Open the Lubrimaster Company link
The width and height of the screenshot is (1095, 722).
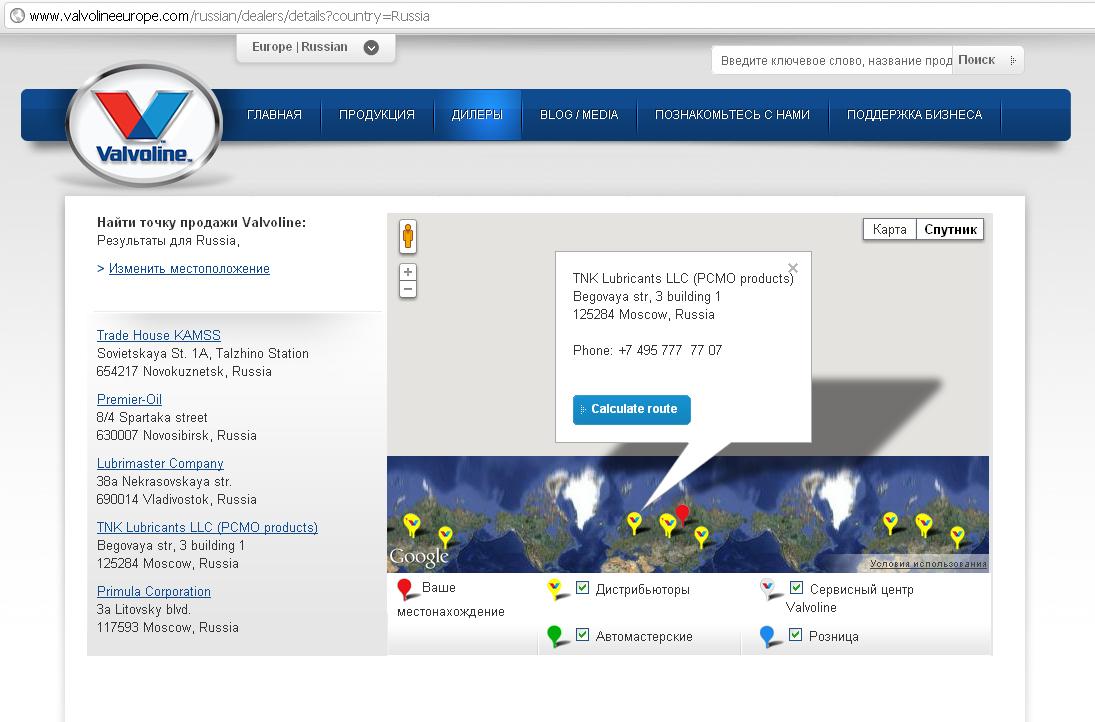(160, 464)
